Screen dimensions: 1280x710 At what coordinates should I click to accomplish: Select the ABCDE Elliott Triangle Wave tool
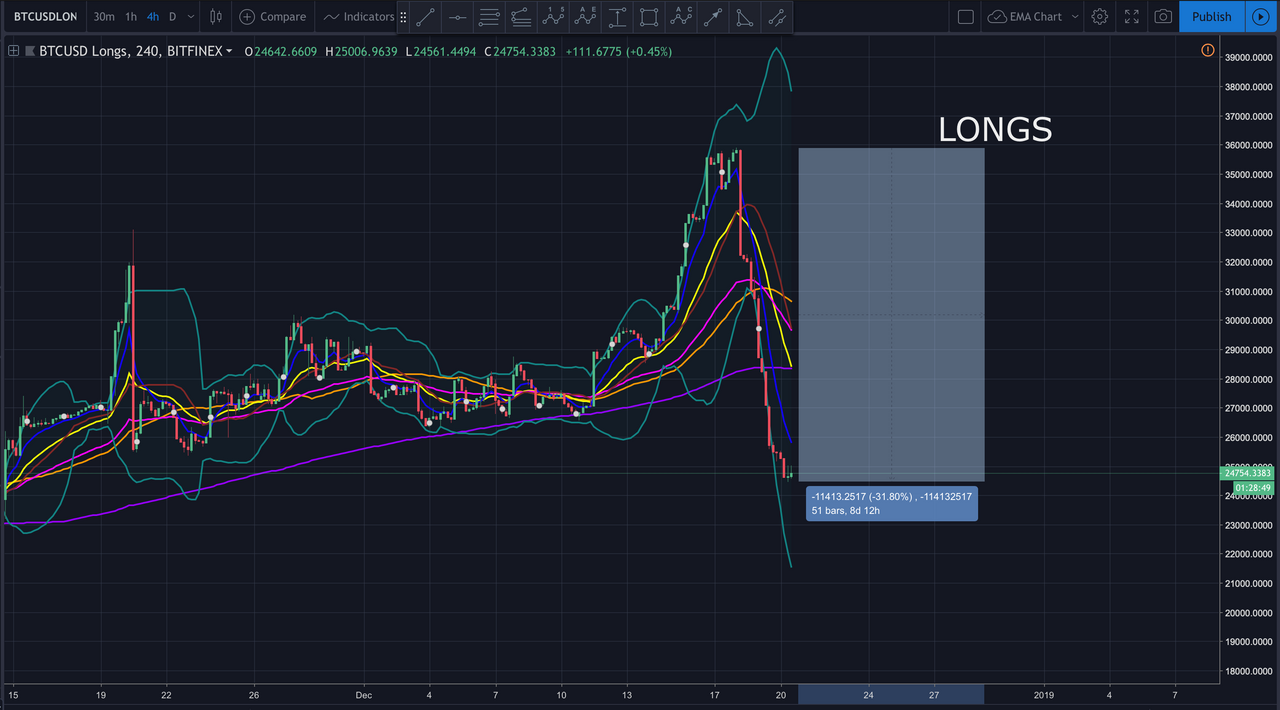585,17
